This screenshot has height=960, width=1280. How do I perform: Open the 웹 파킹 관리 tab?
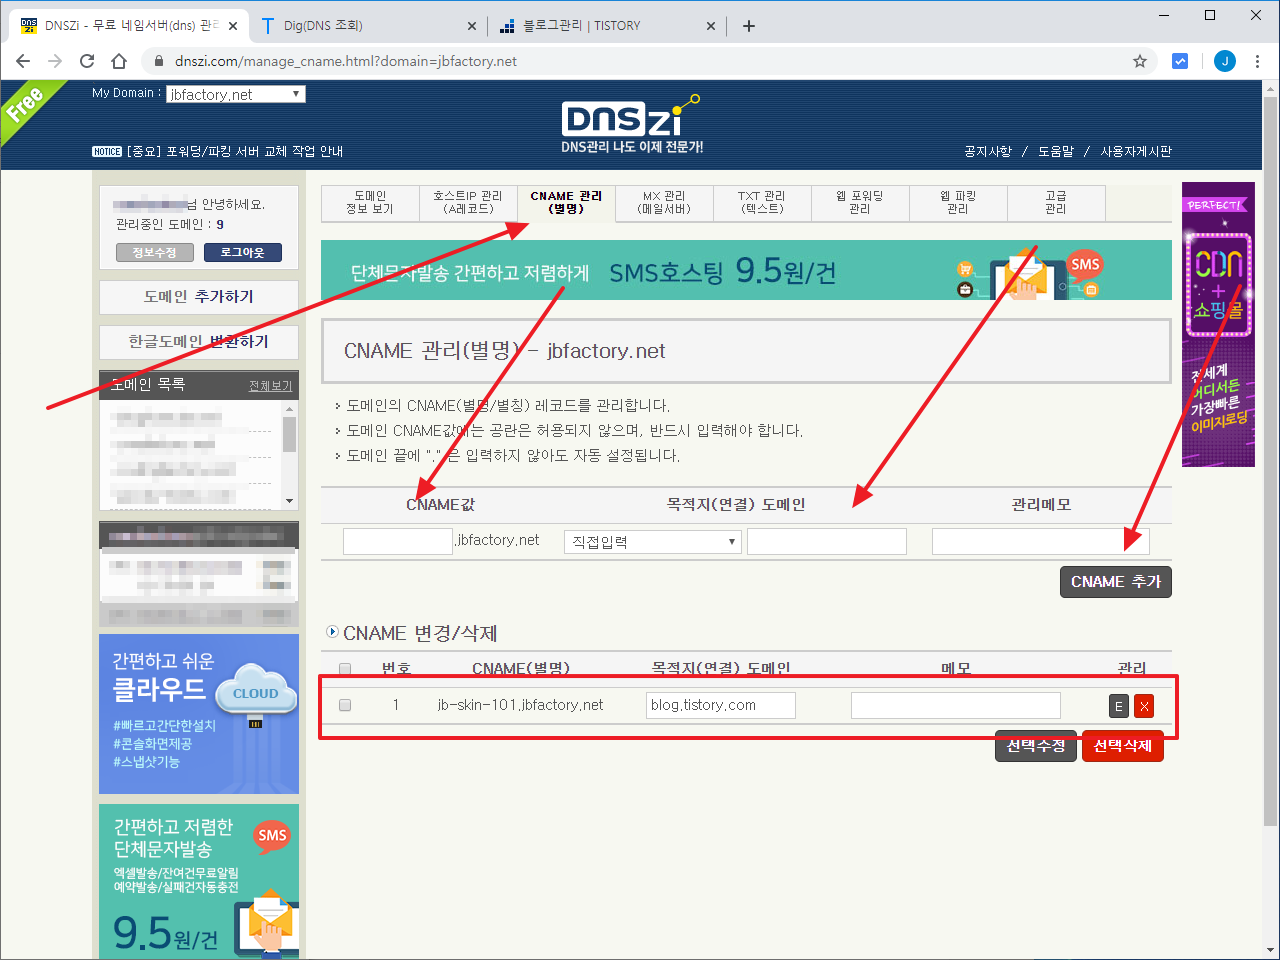958,203
